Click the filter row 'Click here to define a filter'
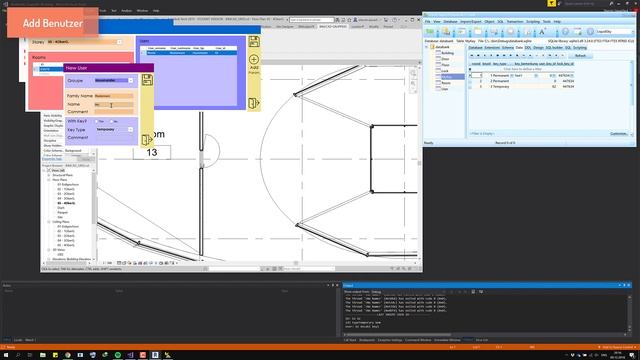This screenshot has height=360, width=640. [x=522, y=69]
